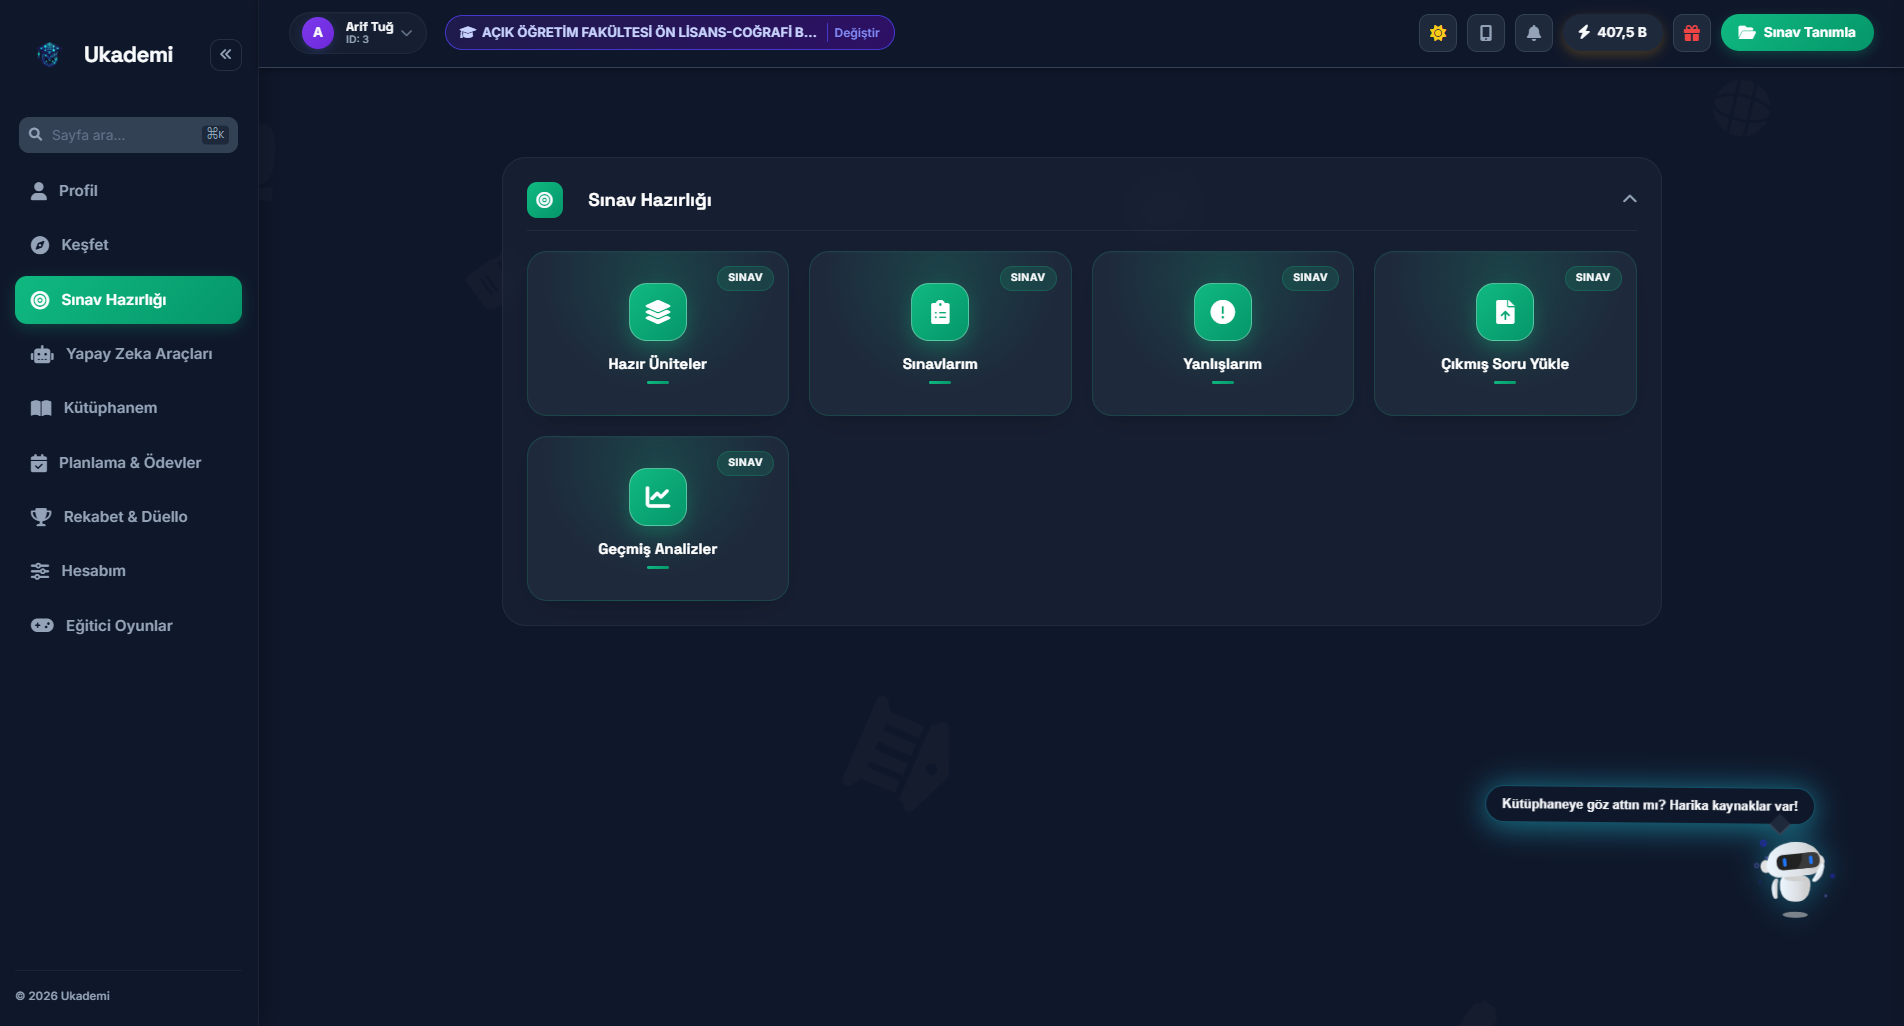This screenshot has width=1904, height=1026.
Task: Click the purple A avatar
Action: pos(318,33)
